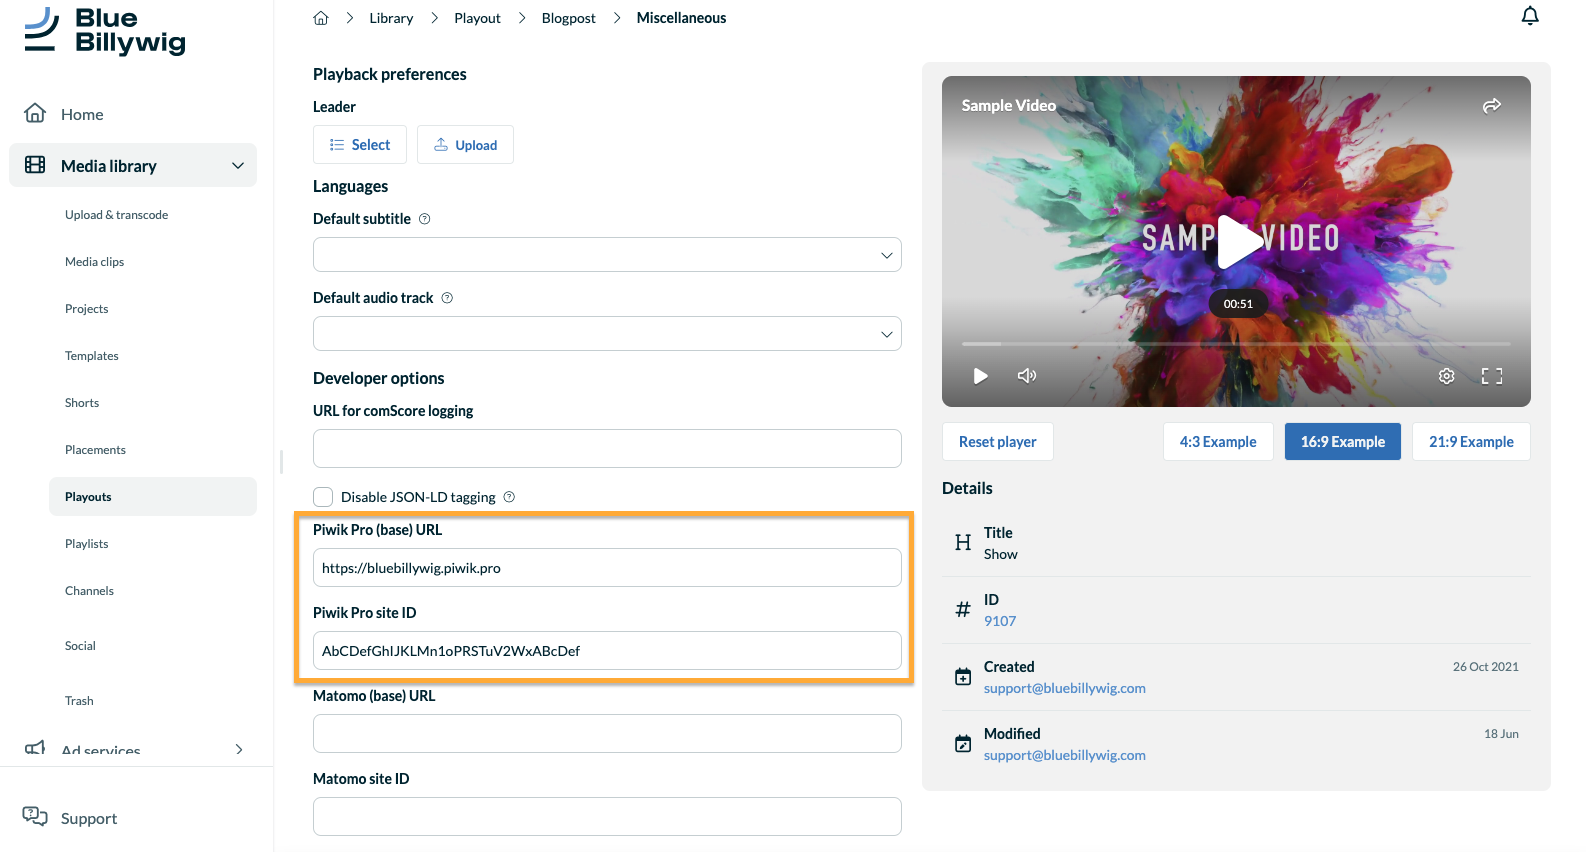The image size is (1586, 852).
Task: Enter fullscreen on the player
Action: (1492, 376)
